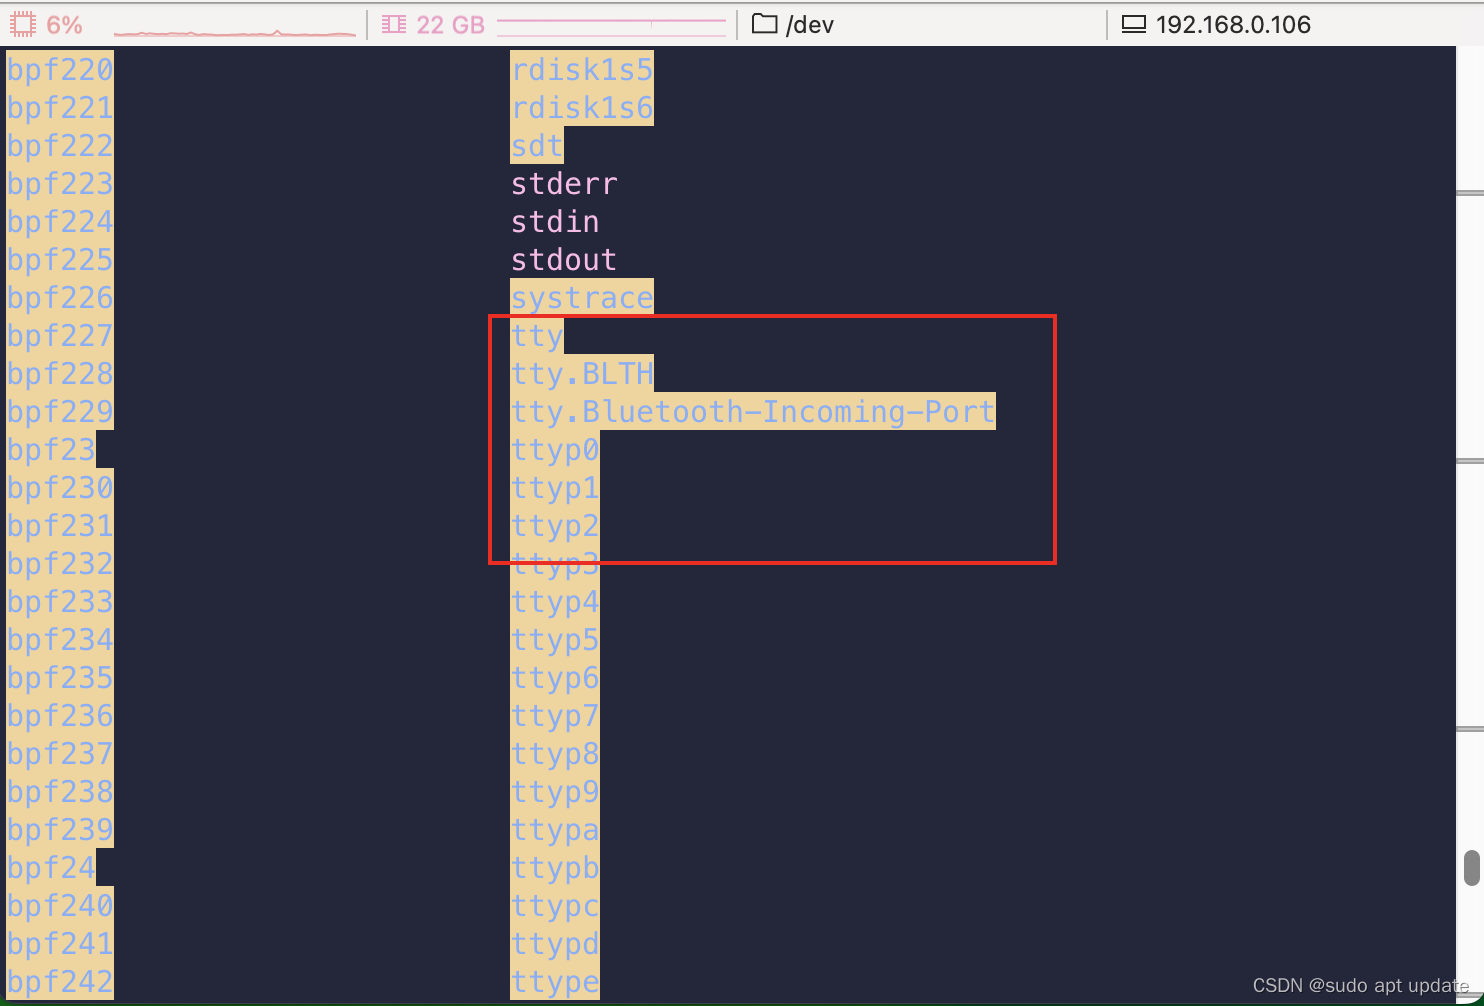Click the CPU chip icon in the status bar
Viewport: 1484px width, 1006px height.
[20, 22]
